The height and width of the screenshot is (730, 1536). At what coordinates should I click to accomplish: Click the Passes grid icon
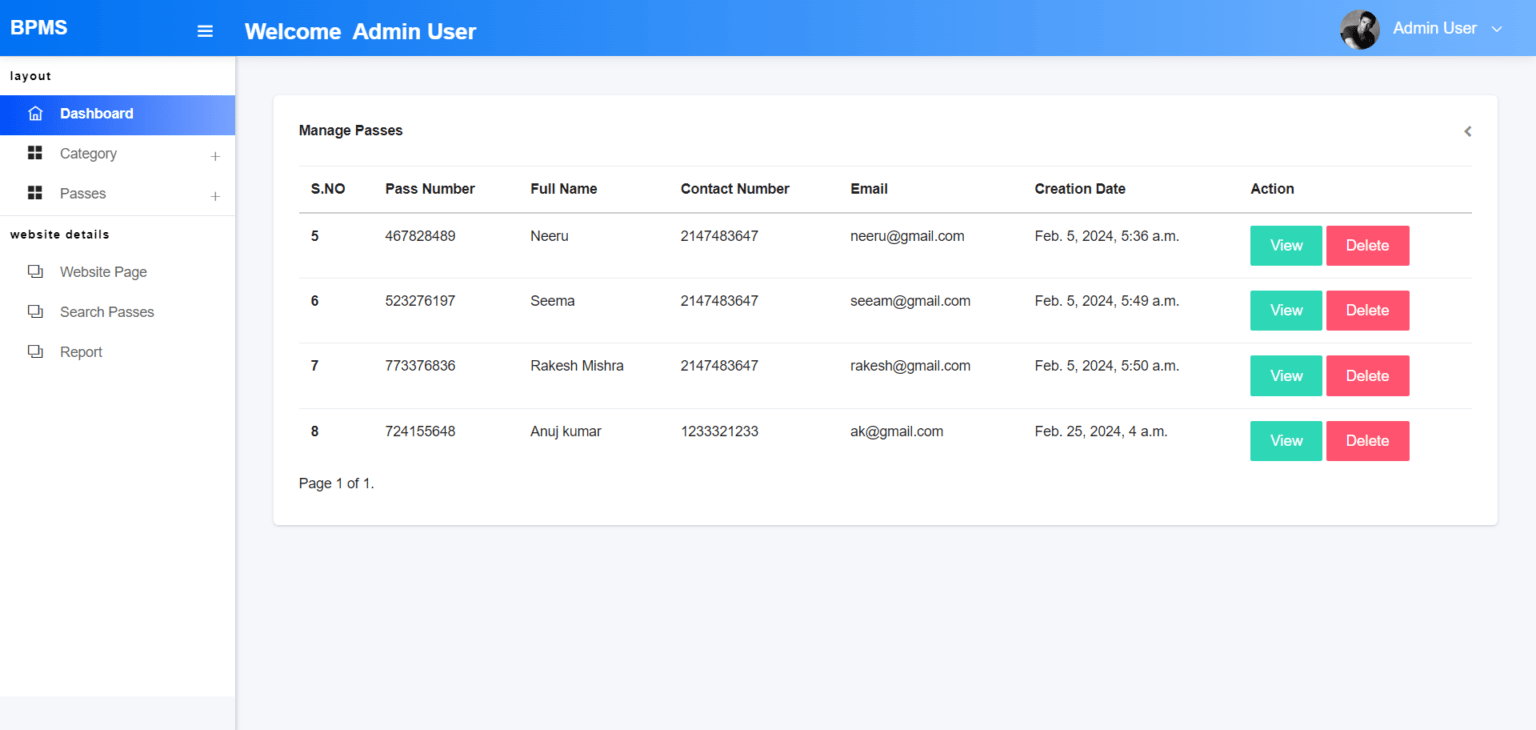point(36,193)
